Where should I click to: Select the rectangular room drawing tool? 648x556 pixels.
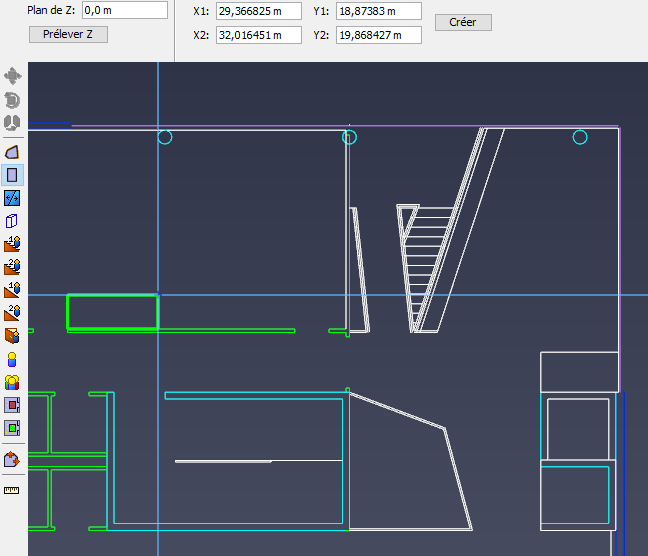12,175
